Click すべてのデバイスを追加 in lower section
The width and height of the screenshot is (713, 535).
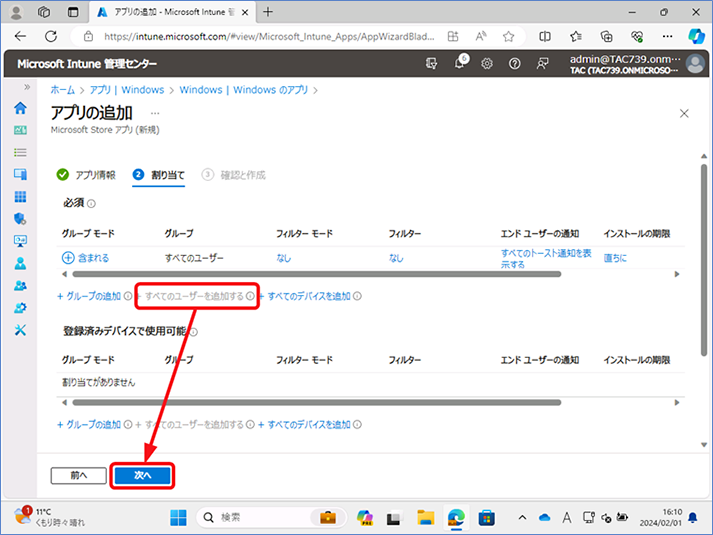305,425
